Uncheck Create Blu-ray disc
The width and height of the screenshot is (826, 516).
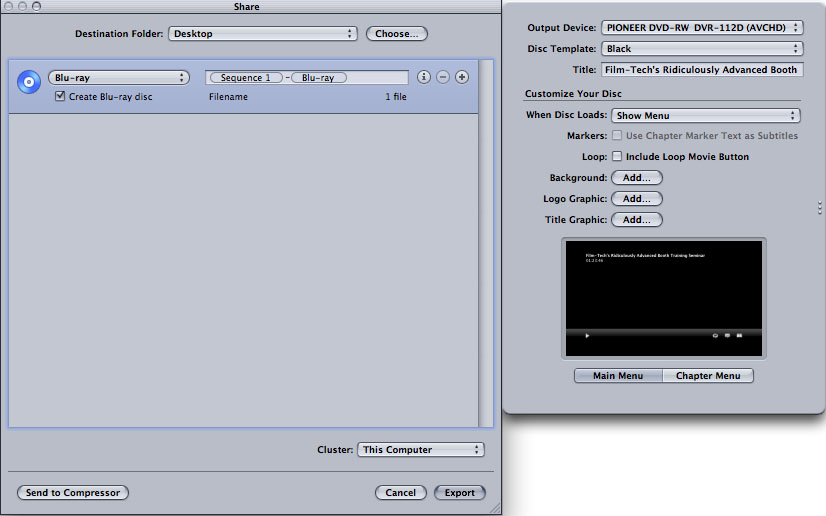60,96
